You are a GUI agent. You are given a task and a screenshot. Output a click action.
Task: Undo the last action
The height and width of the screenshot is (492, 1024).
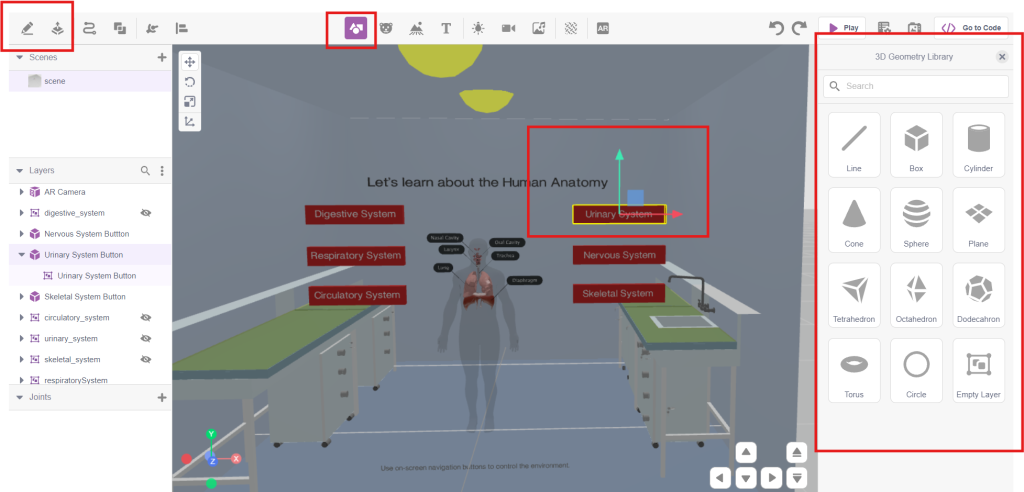click(x=776, y=28)
